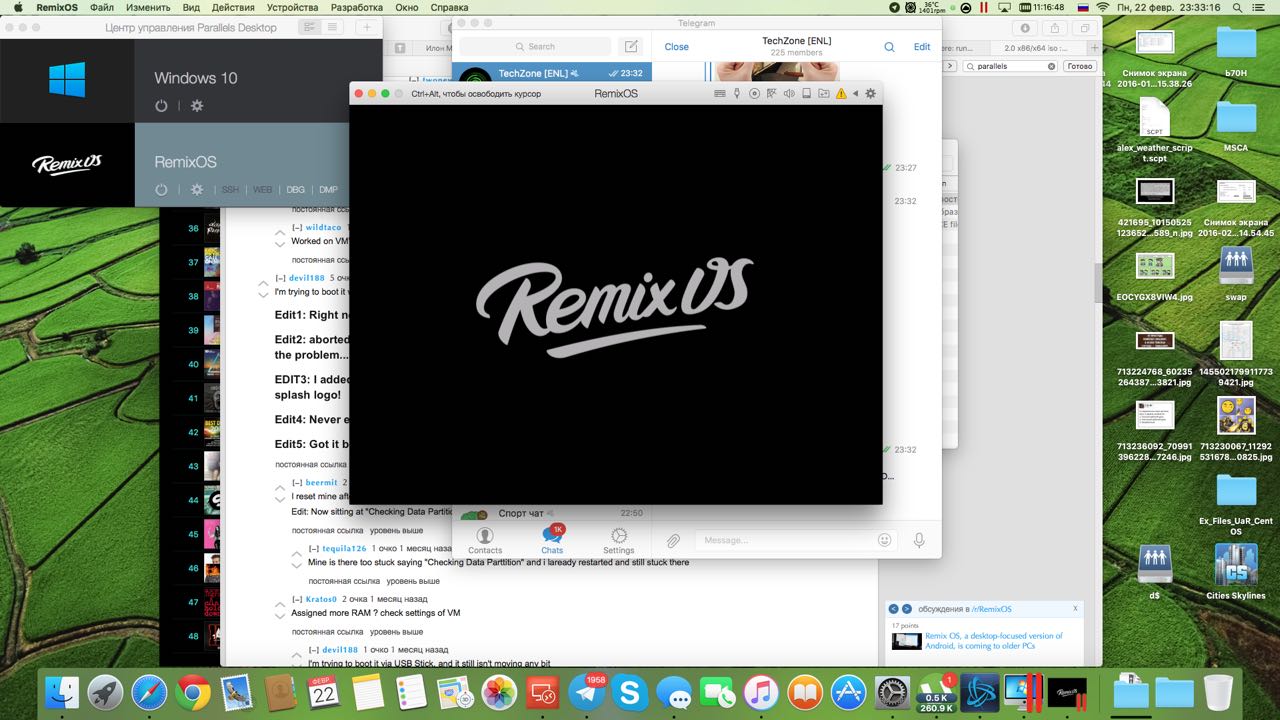Click the sound icon in RemixOS titlebar
The height and width of the screenshot is (720, 1280).
point(789,94)
